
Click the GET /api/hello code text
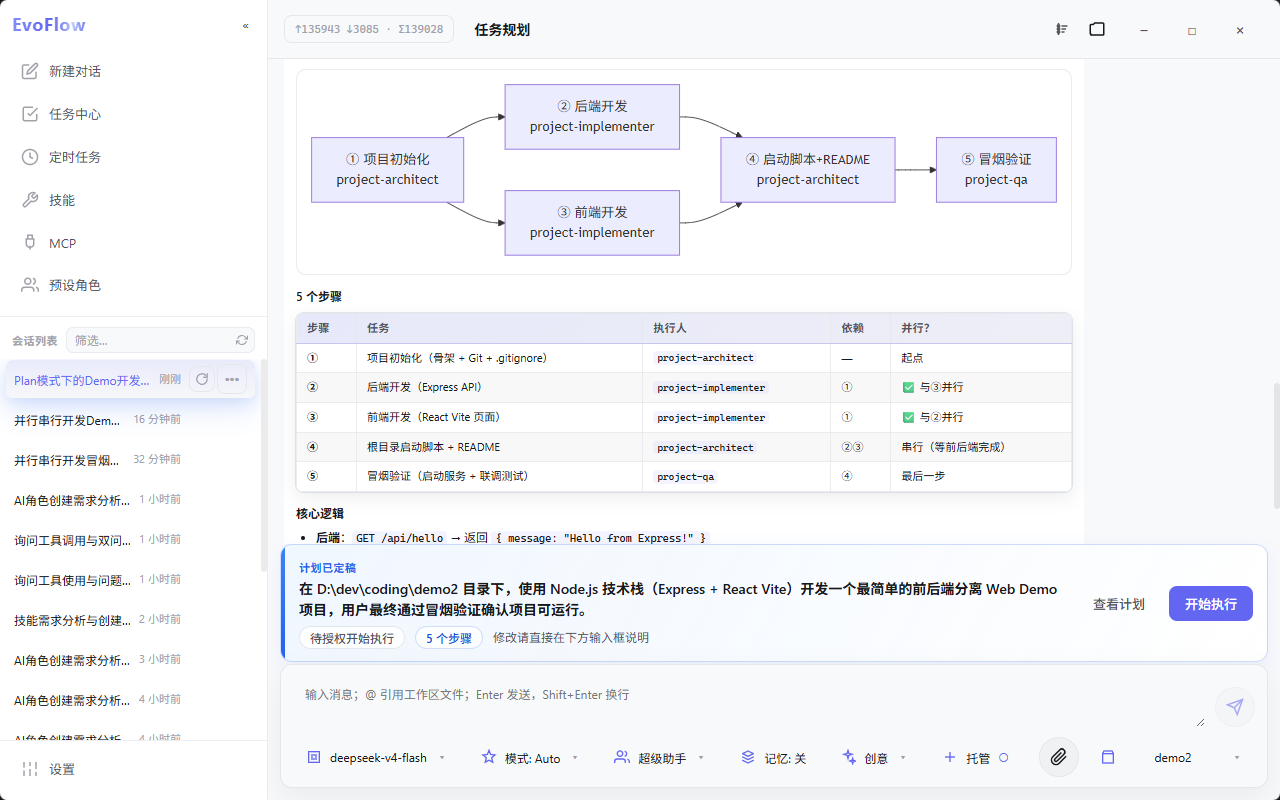pos(399,538)
